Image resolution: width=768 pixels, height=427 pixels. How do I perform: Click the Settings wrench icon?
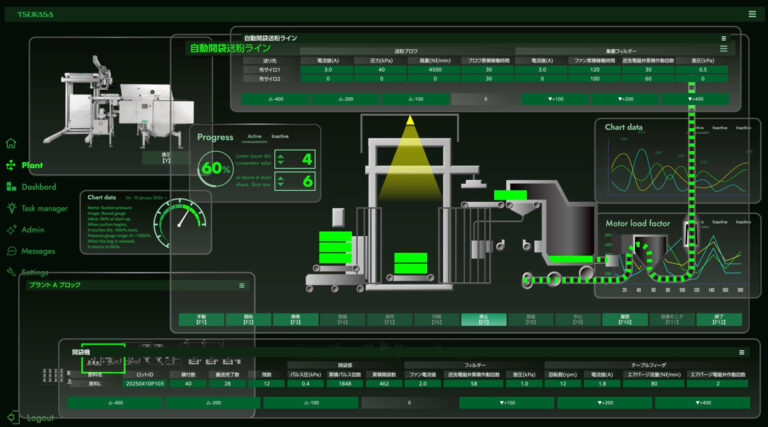click(x=11, y=272)
